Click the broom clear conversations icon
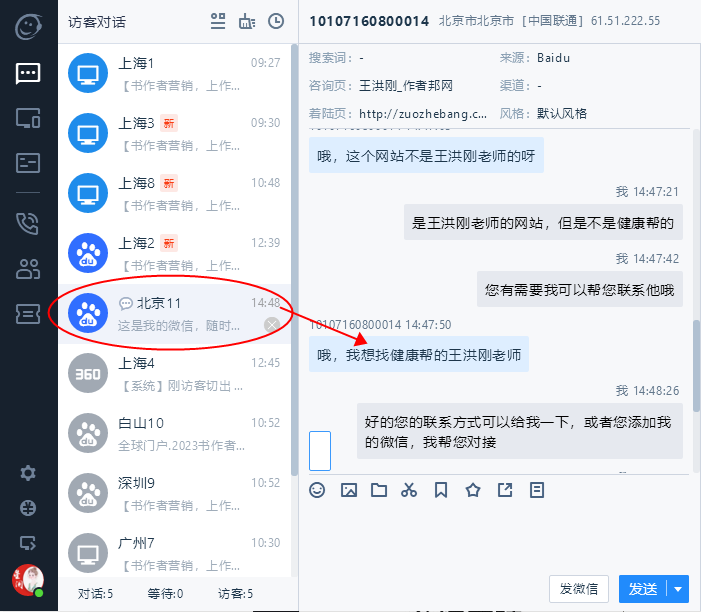The image size is (701, 612). pos(247,21)
